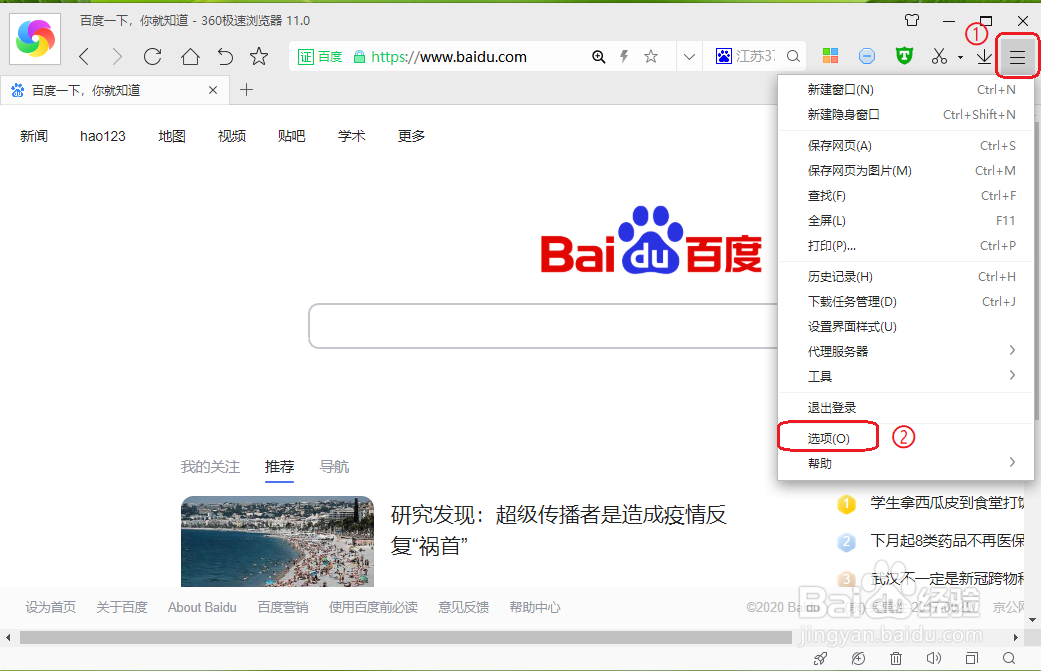Open the skin shirt icon in title bar
The width and height of the screenshot is (1041, 671).
coord(912,21)
